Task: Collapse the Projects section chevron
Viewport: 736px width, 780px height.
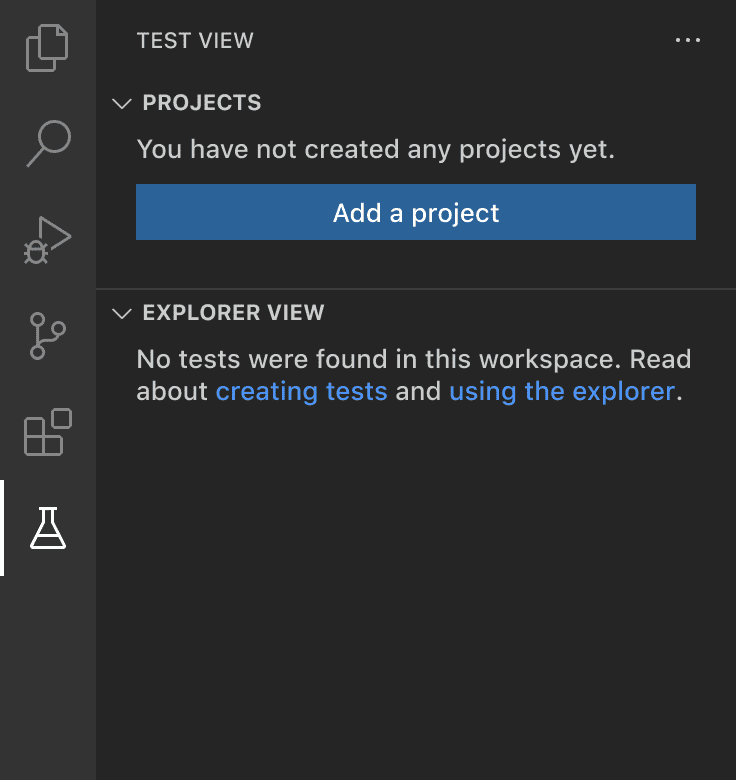Action: pyautogui.click(x=122, y=103)
